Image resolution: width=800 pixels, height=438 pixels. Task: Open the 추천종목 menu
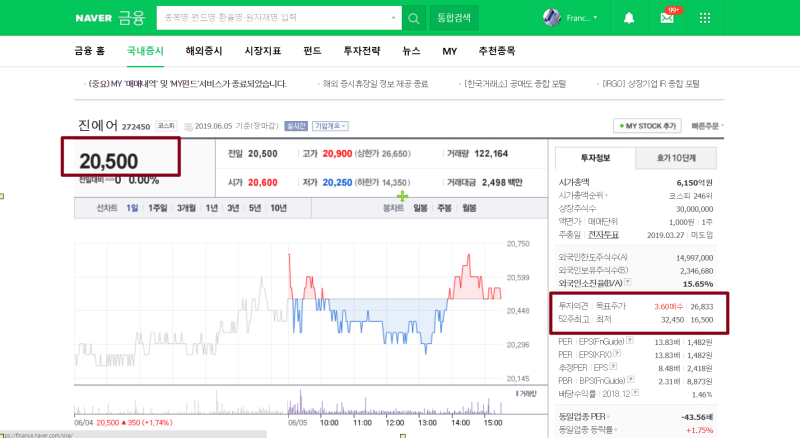point(497,51)
